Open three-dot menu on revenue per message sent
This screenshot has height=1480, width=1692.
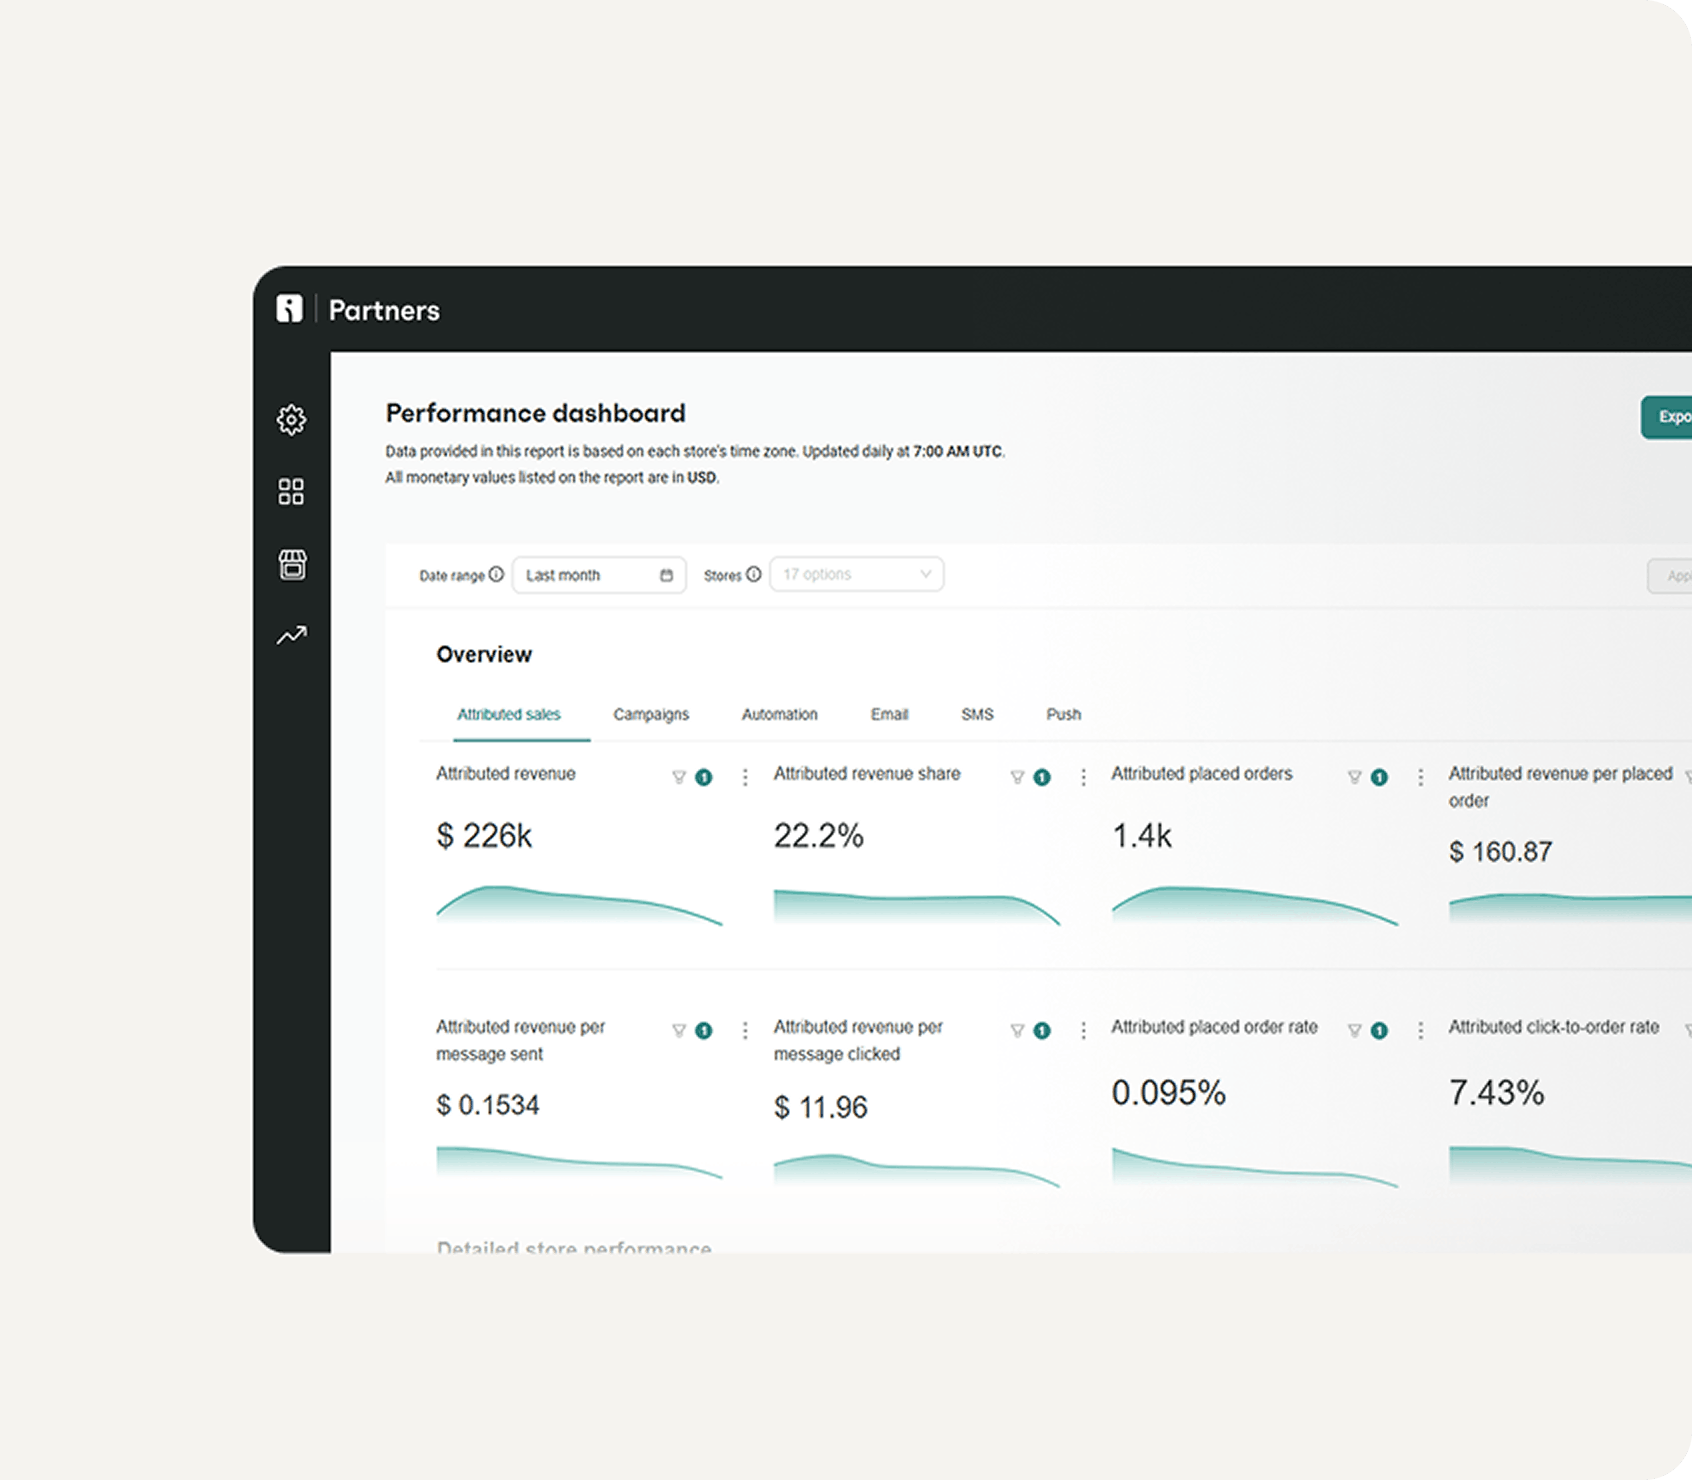745,1031
